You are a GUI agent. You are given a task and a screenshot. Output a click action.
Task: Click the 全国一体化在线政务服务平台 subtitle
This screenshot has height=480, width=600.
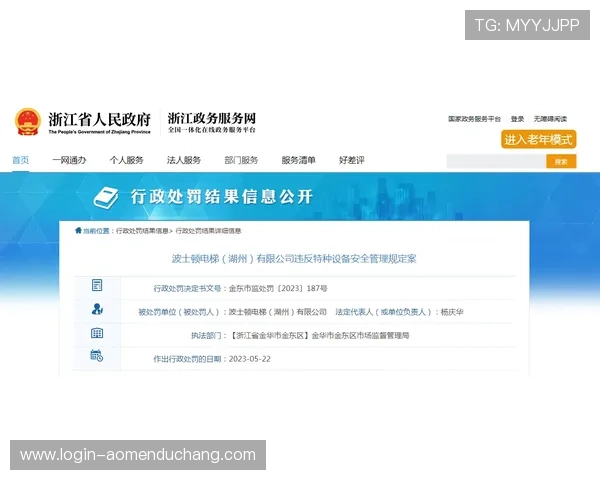click(x=212, y=130)
